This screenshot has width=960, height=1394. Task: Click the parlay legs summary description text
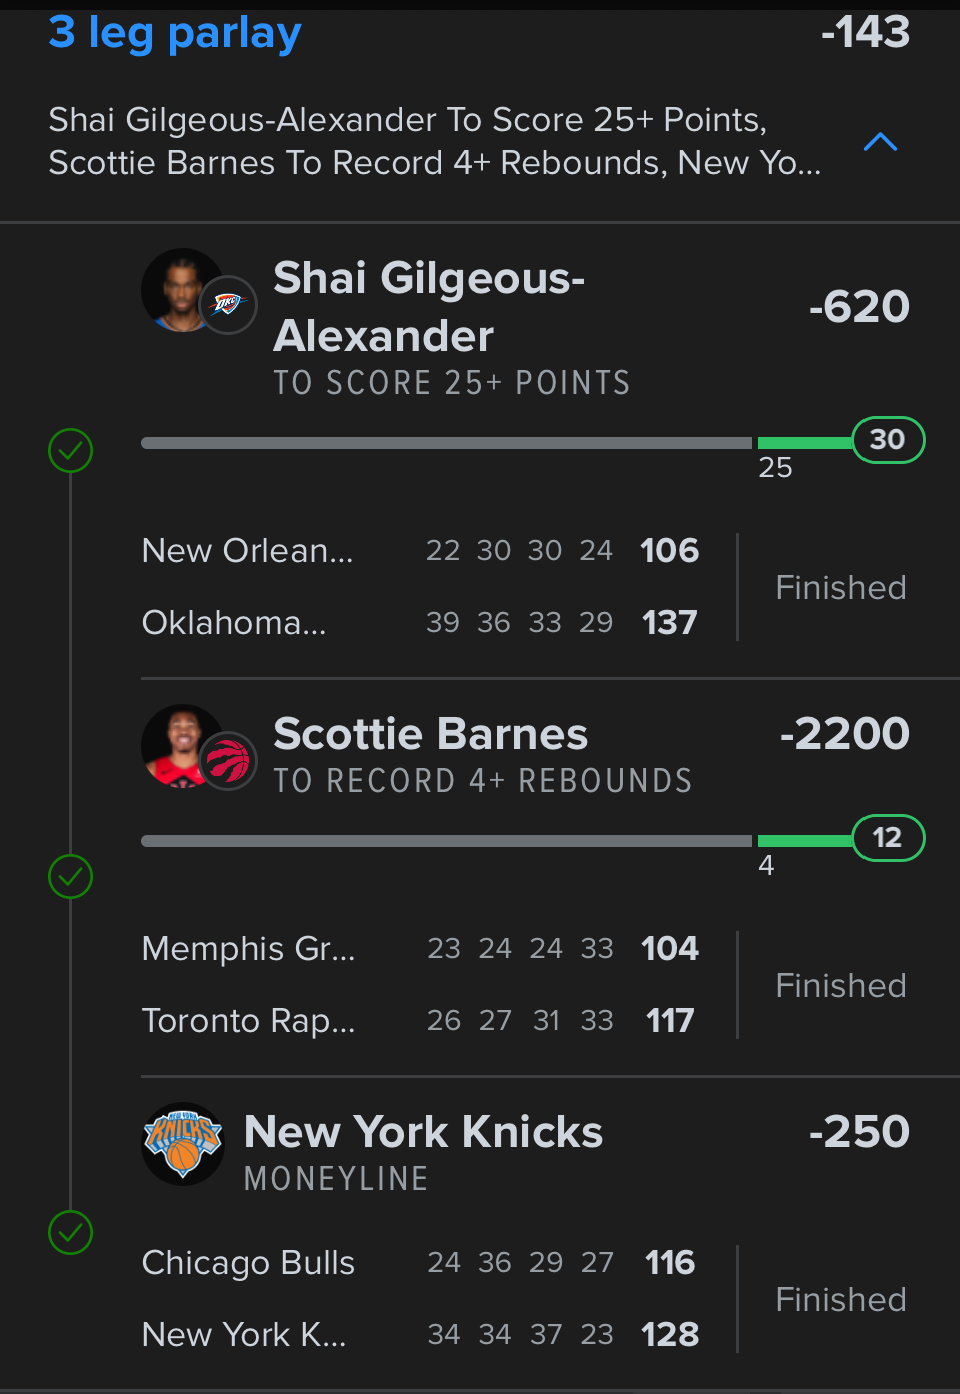coord(435,141)
